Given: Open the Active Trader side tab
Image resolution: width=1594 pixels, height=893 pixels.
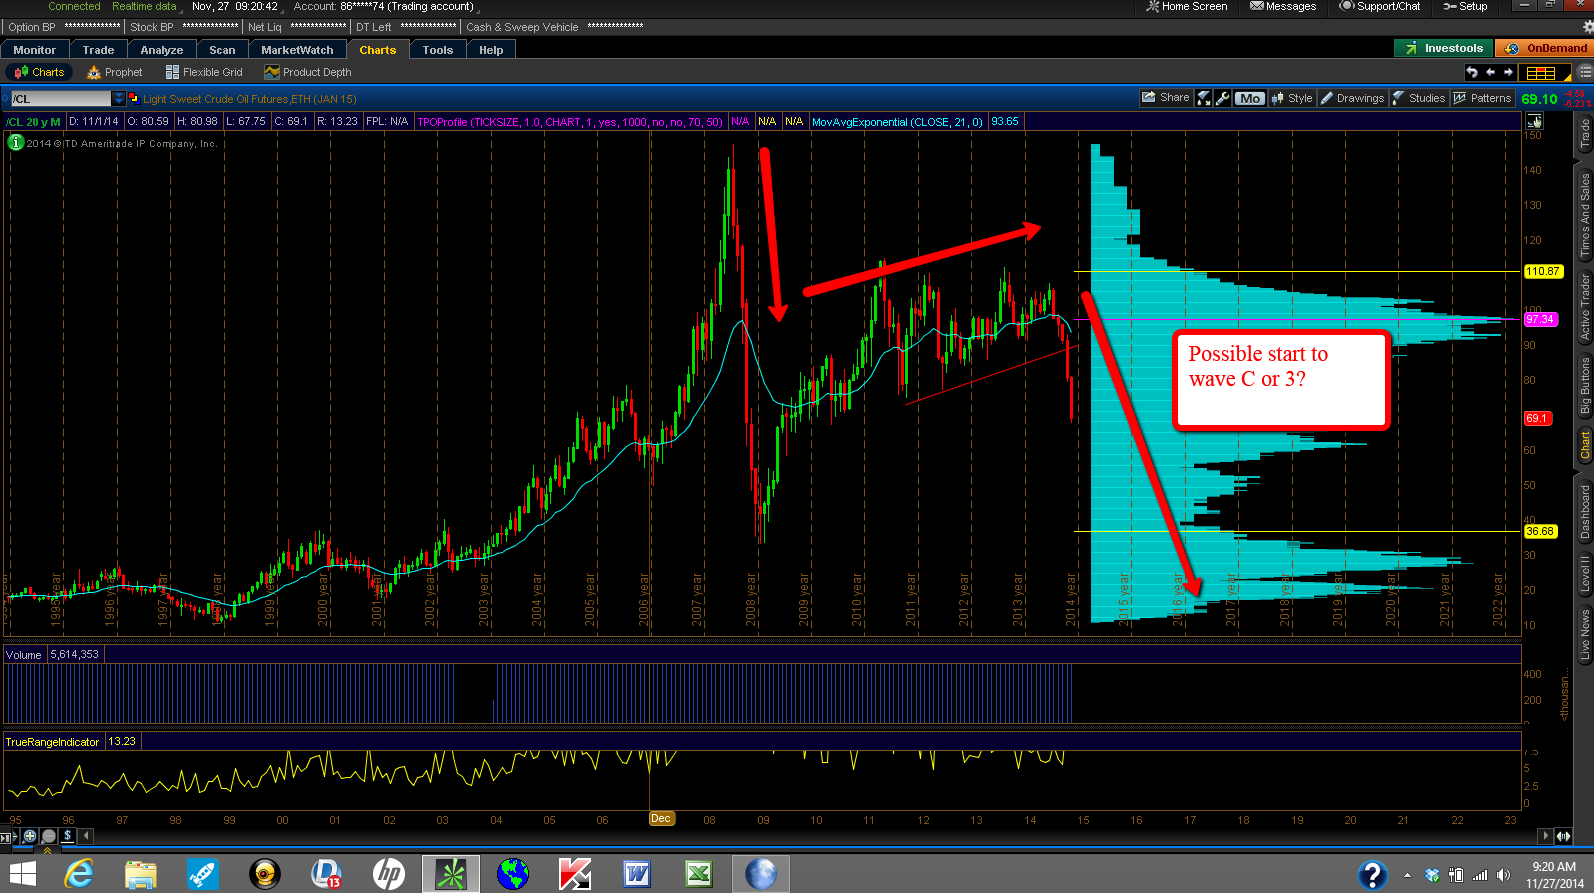Looking at the screenshot, I should [1584, 307].
